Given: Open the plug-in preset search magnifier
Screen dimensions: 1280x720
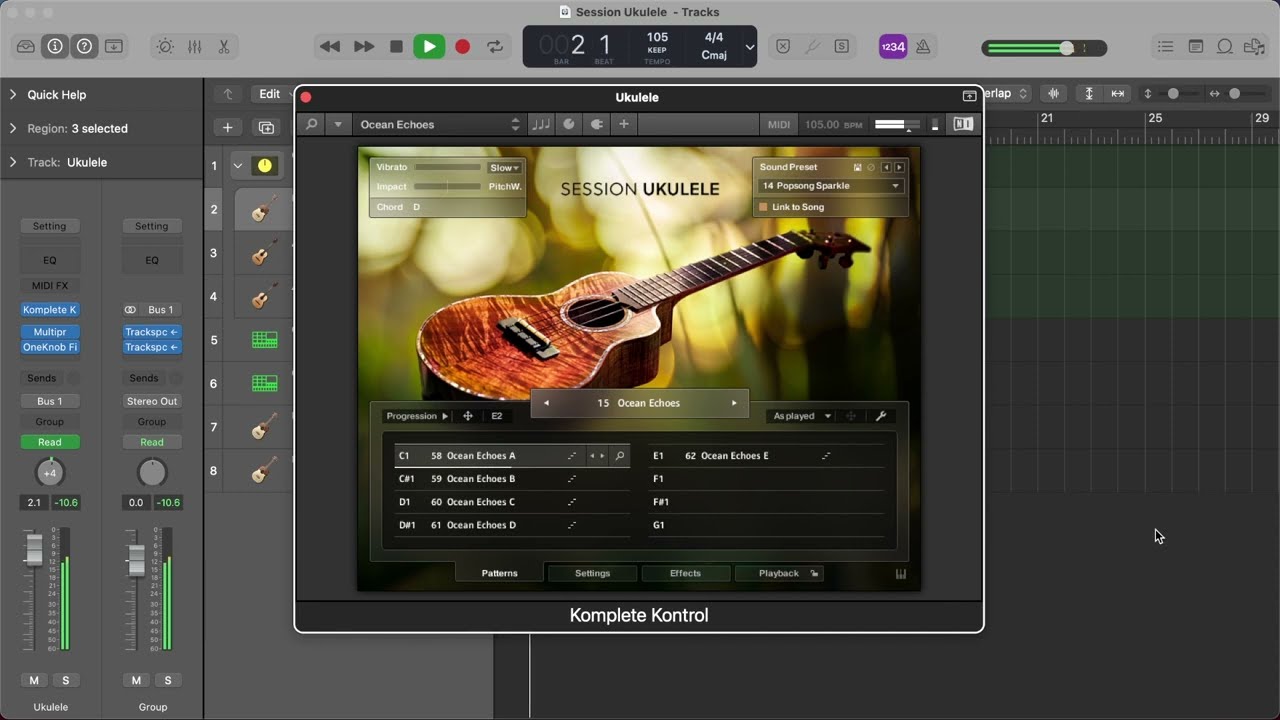Looking at the screenshot, I should point(312,124).
